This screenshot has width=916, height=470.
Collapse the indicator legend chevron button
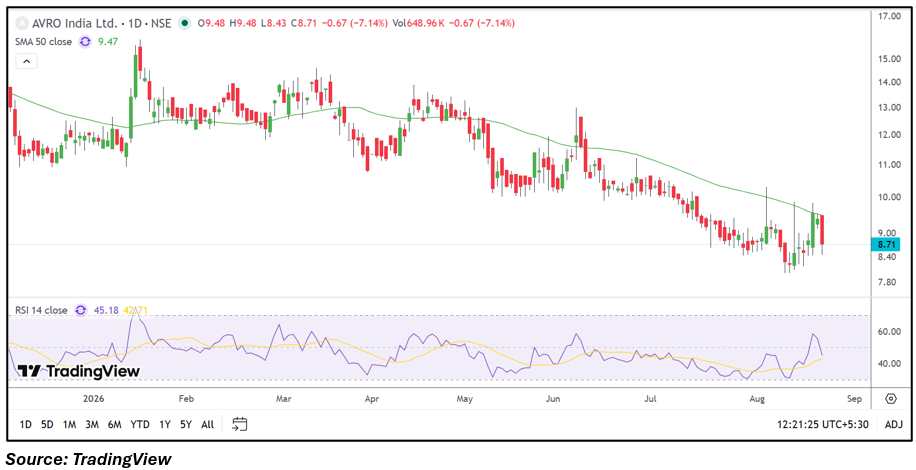[x=27, y=60]
